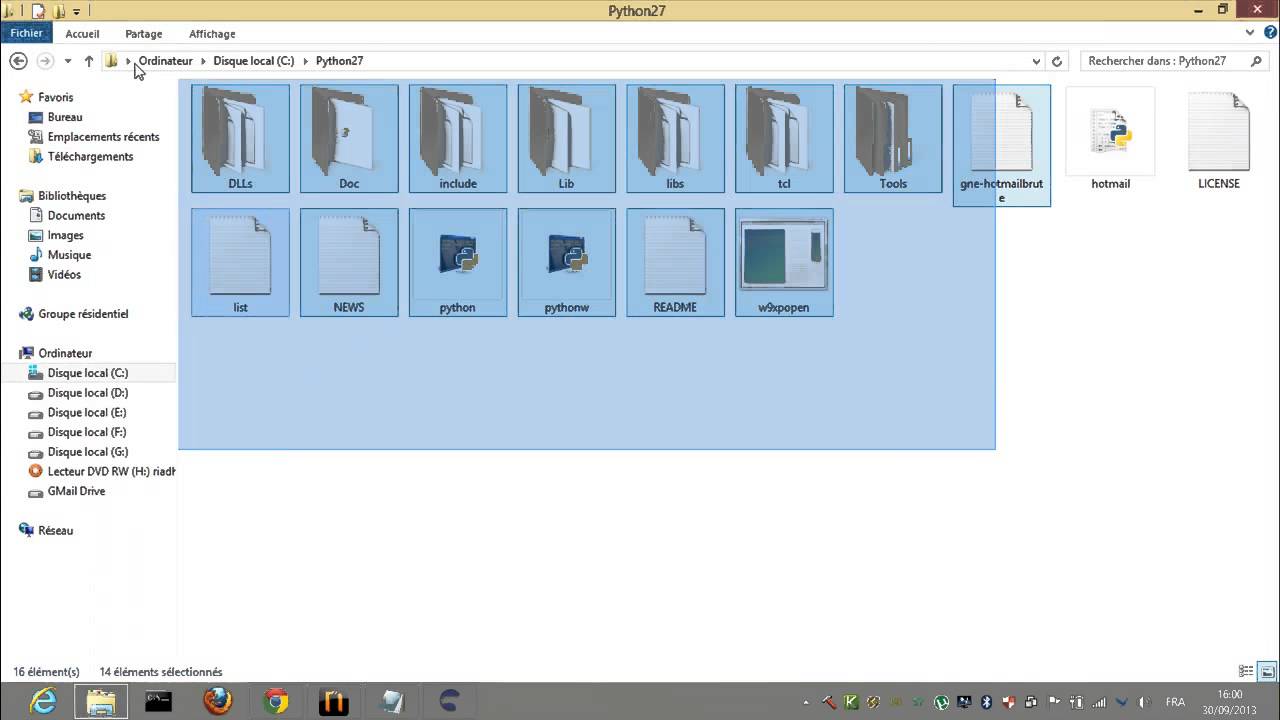Open recent locations dropdown arrow
The image size is (1280, 720).
pos(68,61)
